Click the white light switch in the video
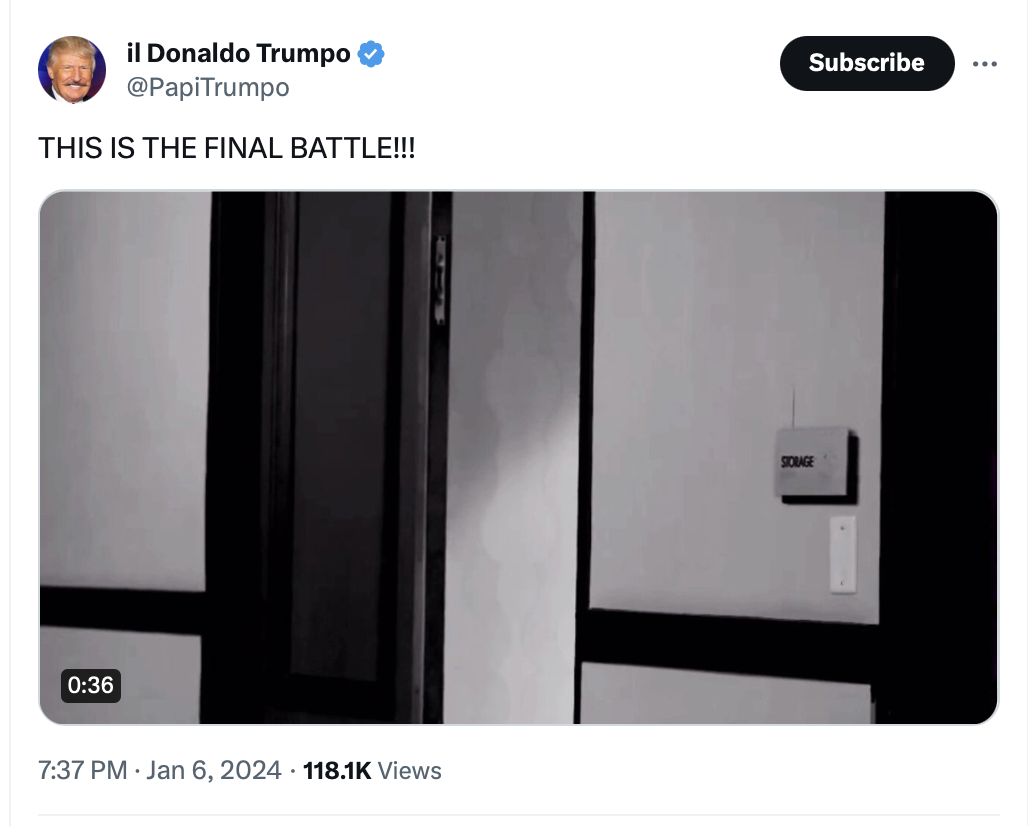The image size is (1028, 826). [843, 555]
